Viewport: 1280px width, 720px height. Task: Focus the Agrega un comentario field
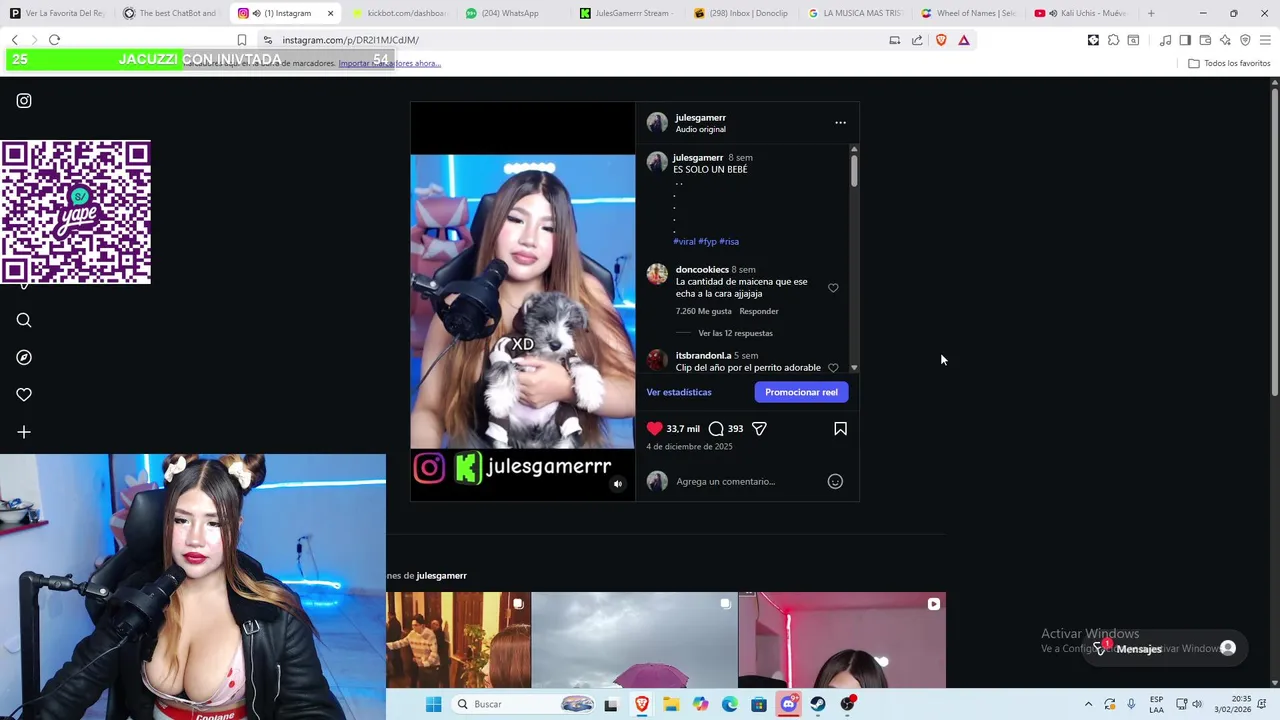(x=745, y=481)
